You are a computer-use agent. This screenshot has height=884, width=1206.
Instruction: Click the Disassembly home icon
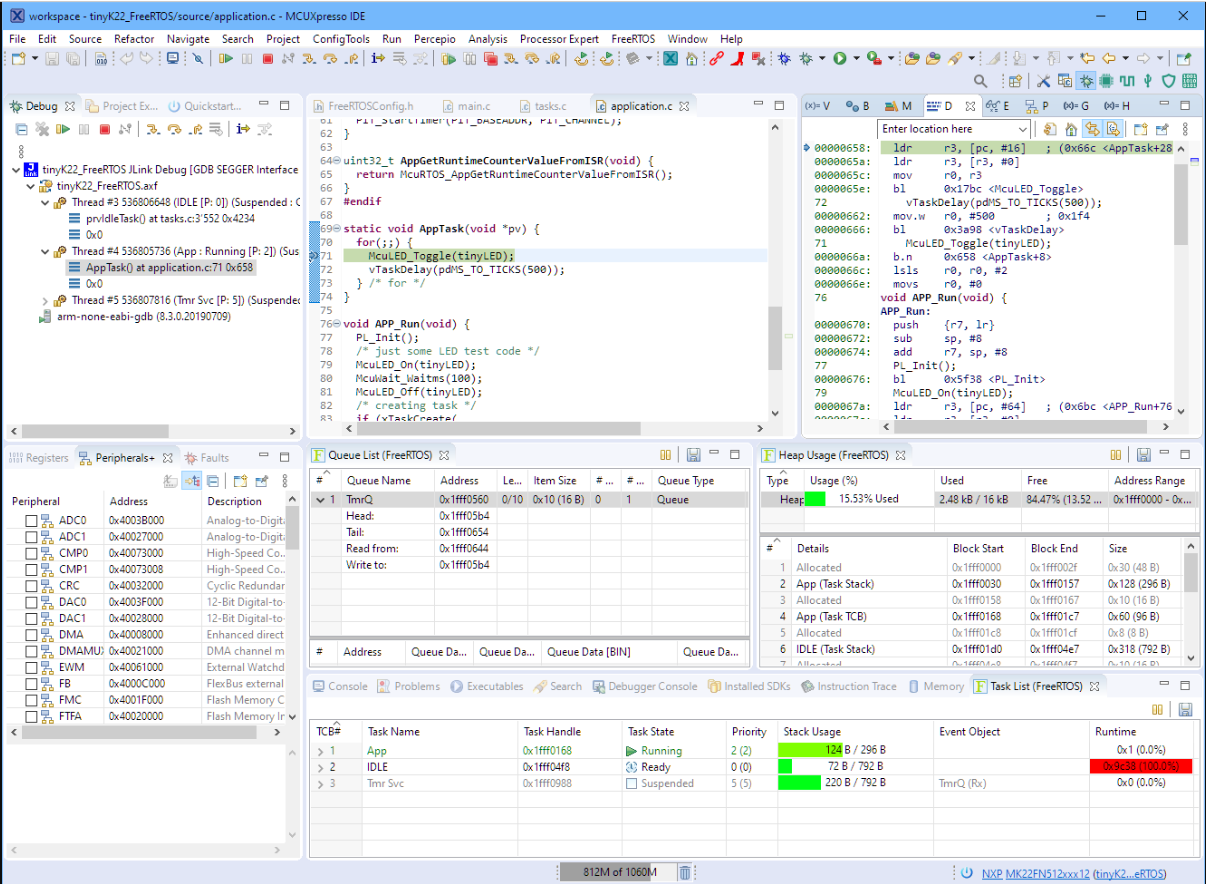point(1071,128)
